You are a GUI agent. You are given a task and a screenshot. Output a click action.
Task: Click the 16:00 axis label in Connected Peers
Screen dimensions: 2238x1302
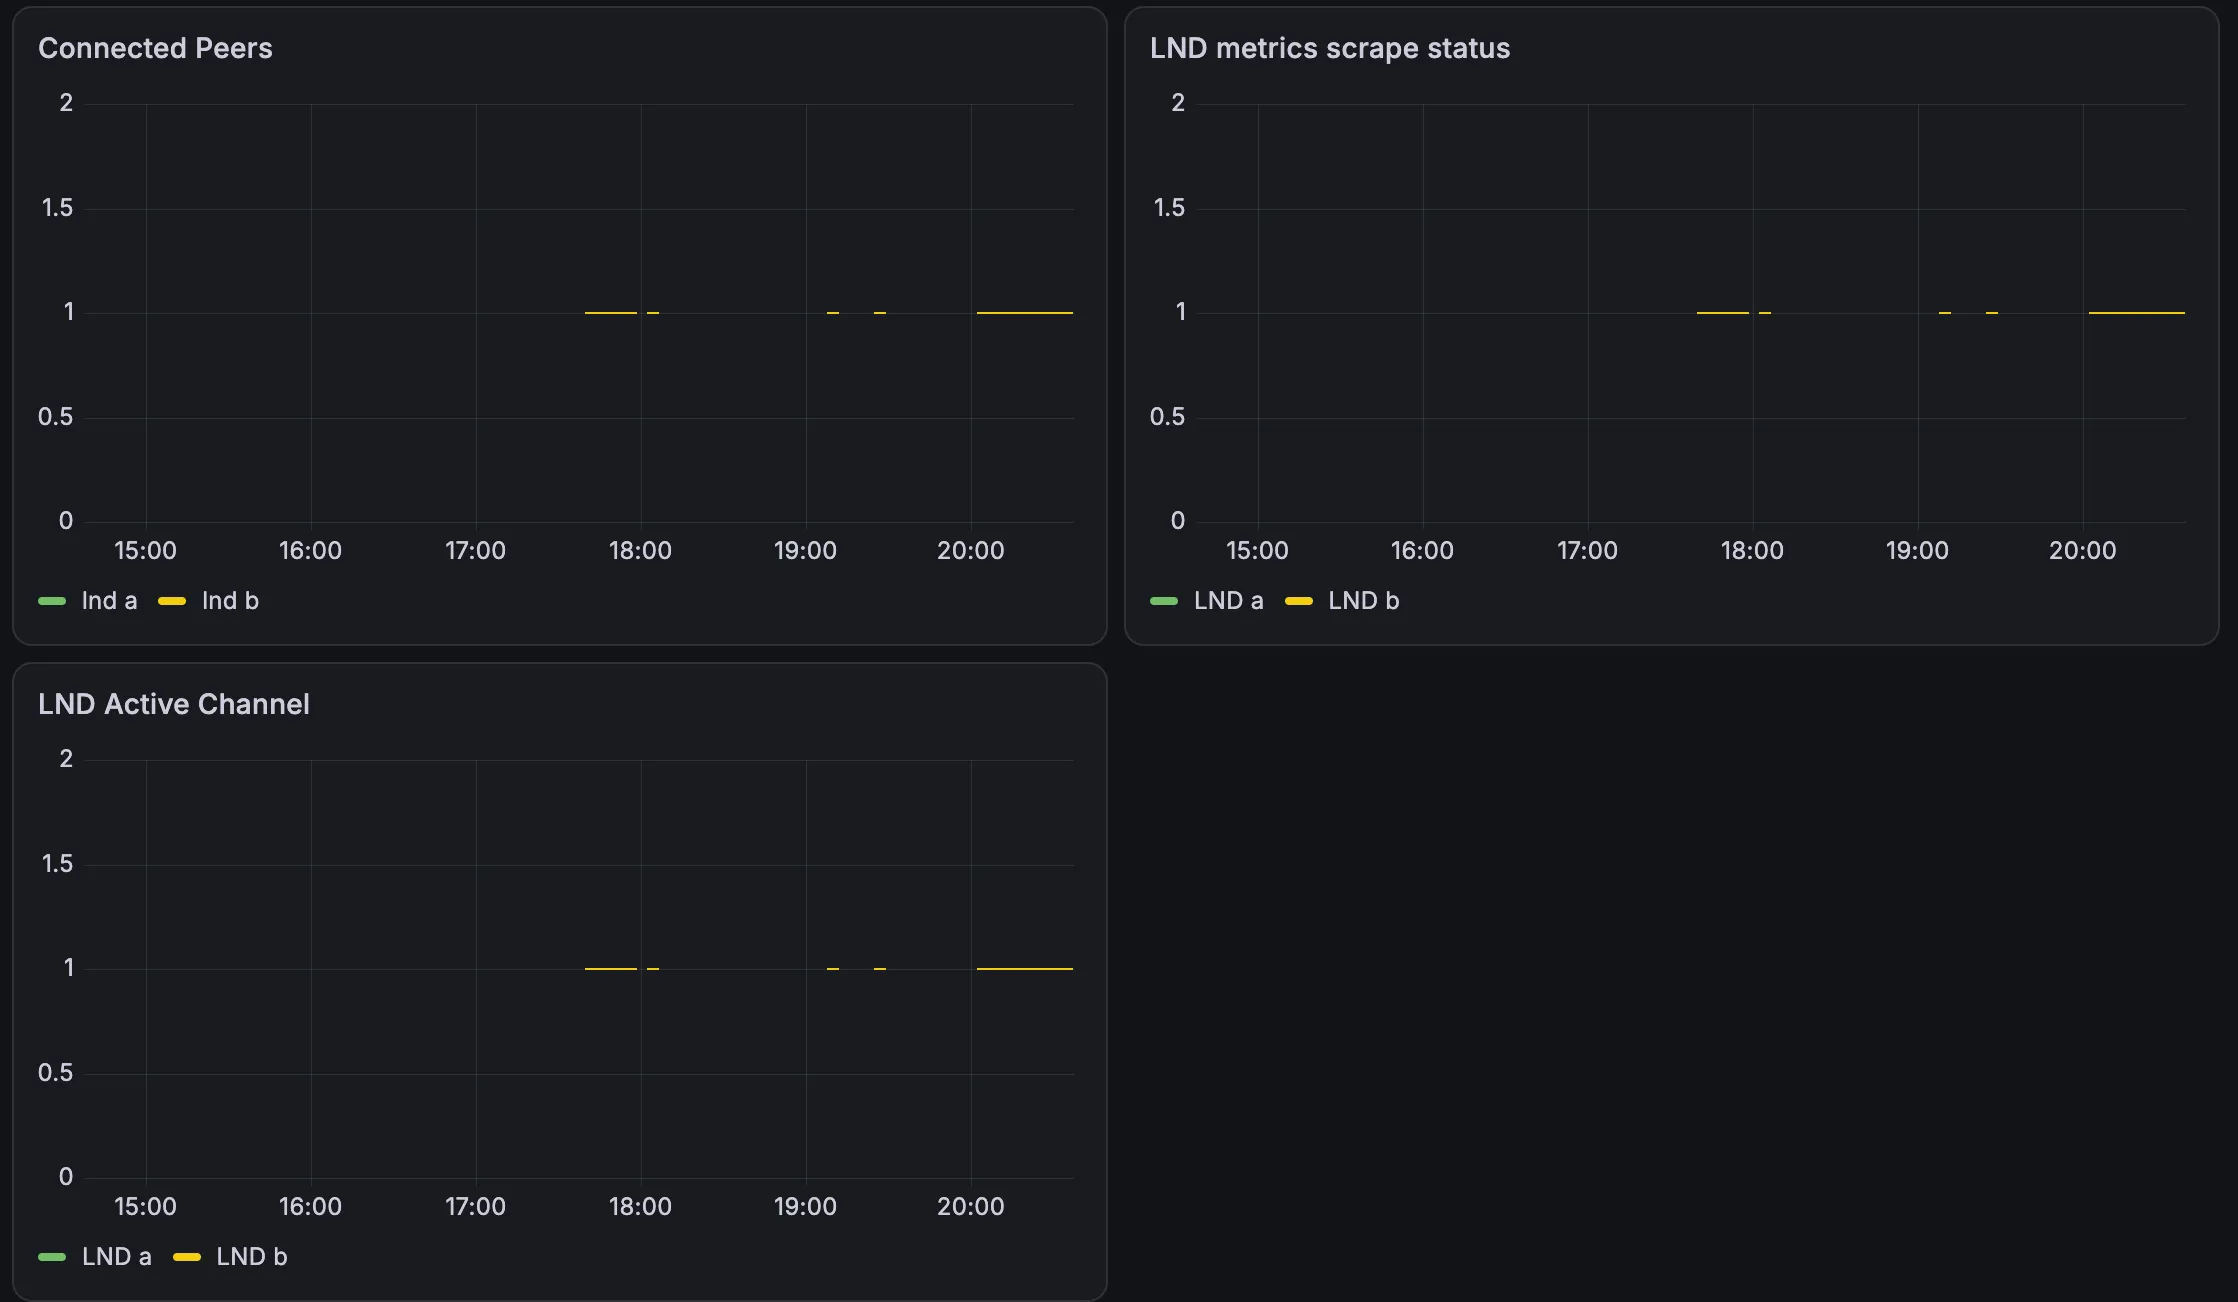pos(310,550)
